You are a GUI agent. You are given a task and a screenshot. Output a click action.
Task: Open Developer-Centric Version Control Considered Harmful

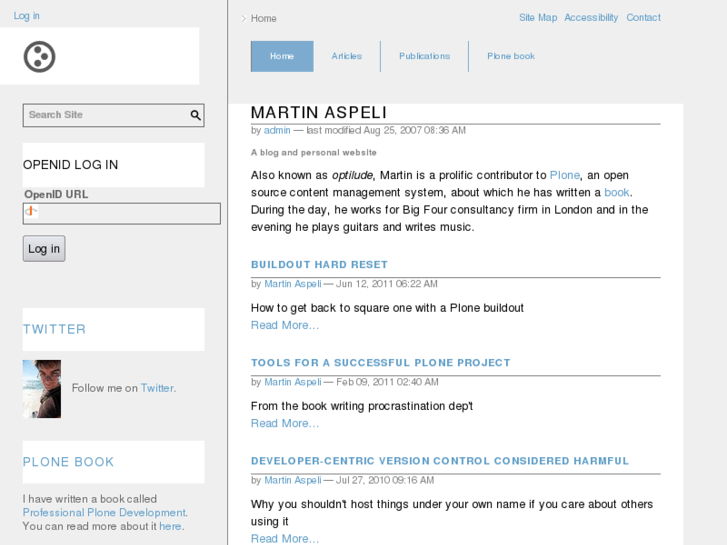tap(440, 461)
